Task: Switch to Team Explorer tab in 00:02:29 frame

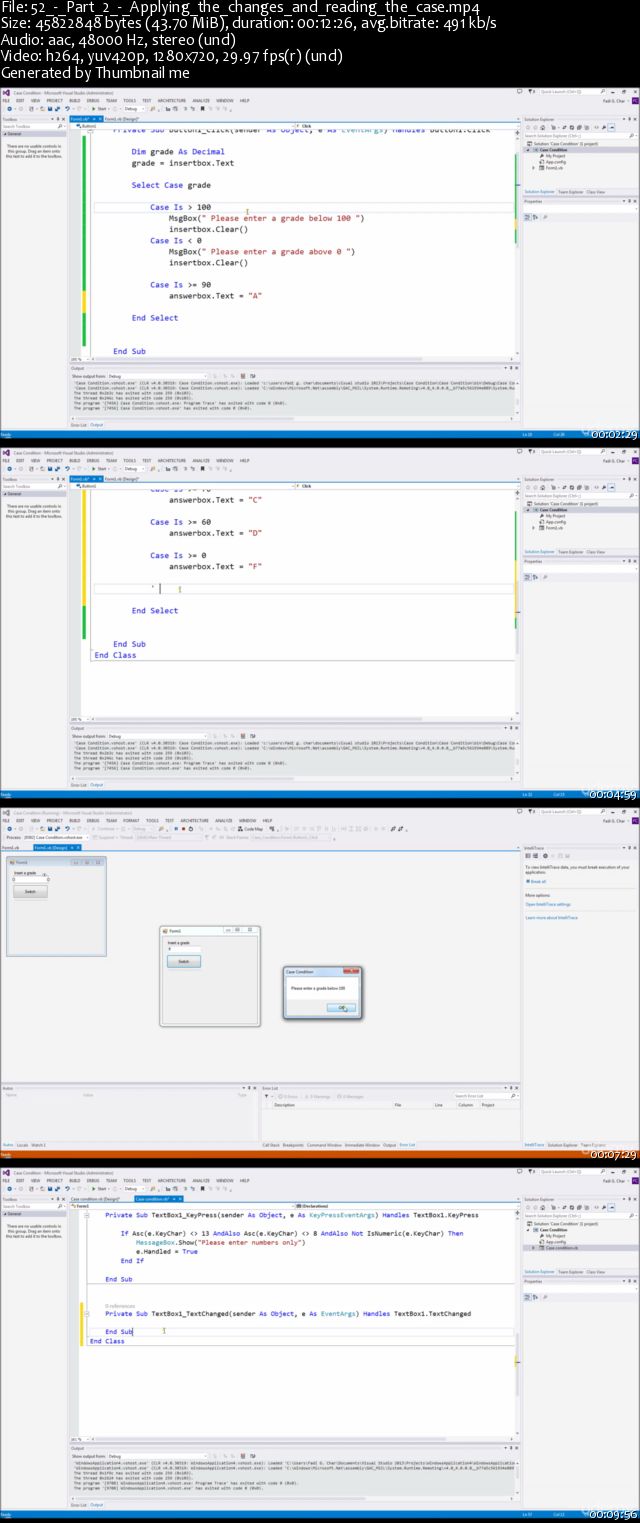Action: (x=570, y=191)
